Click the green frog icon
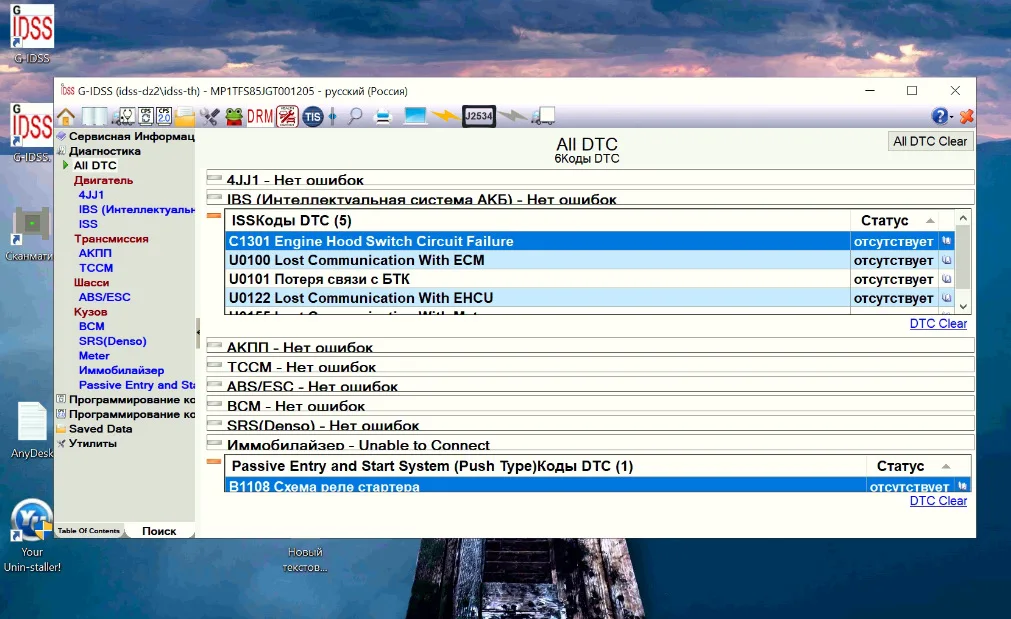The height and width of the screenshot is (619, 1011). tap(233, 117)
